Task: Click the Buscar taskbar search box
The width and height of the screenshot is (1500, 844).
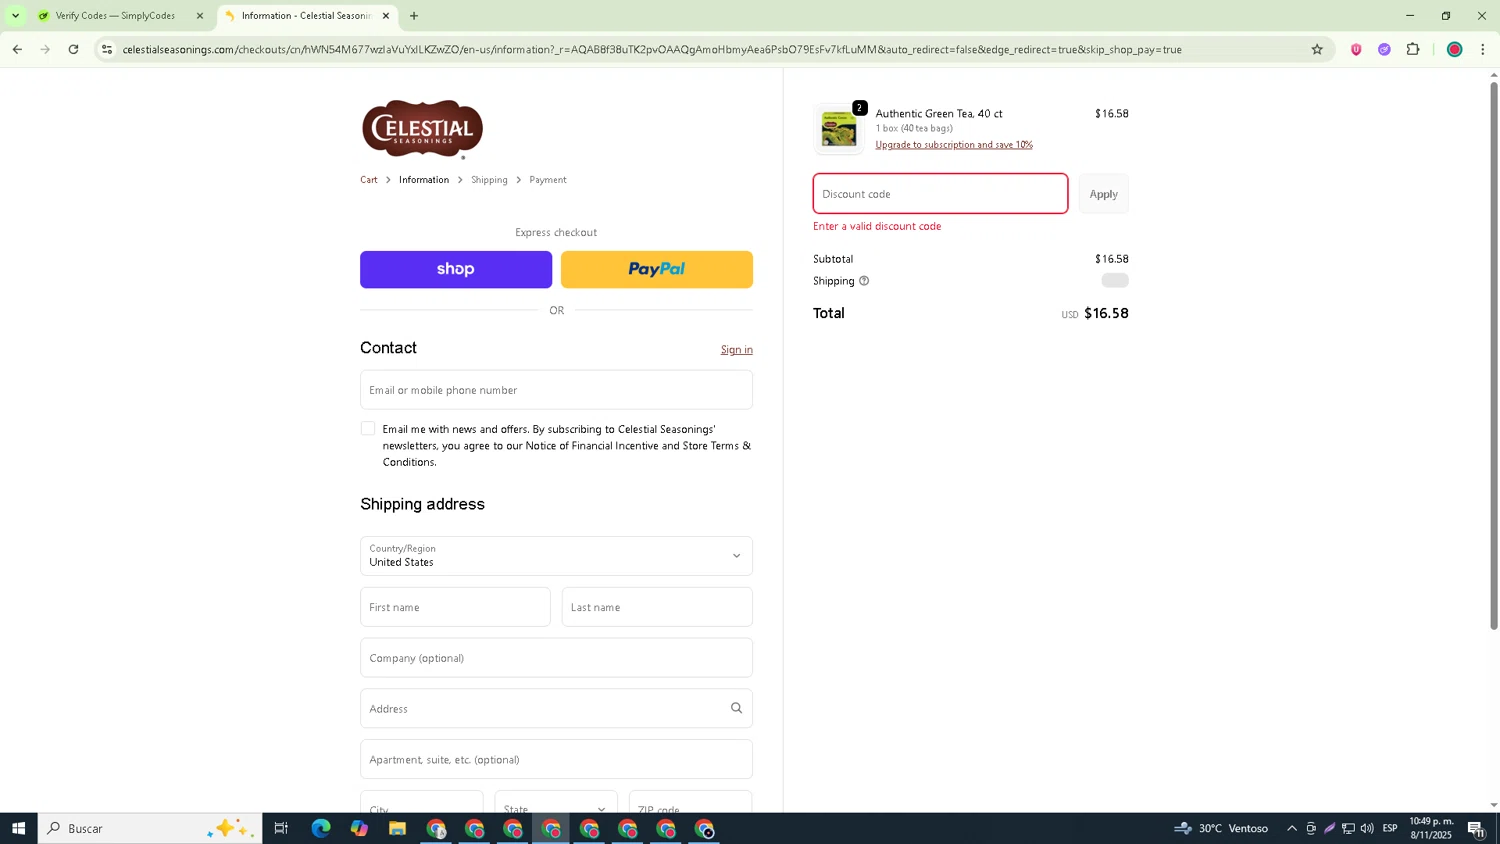Action: tap(150, 828)
